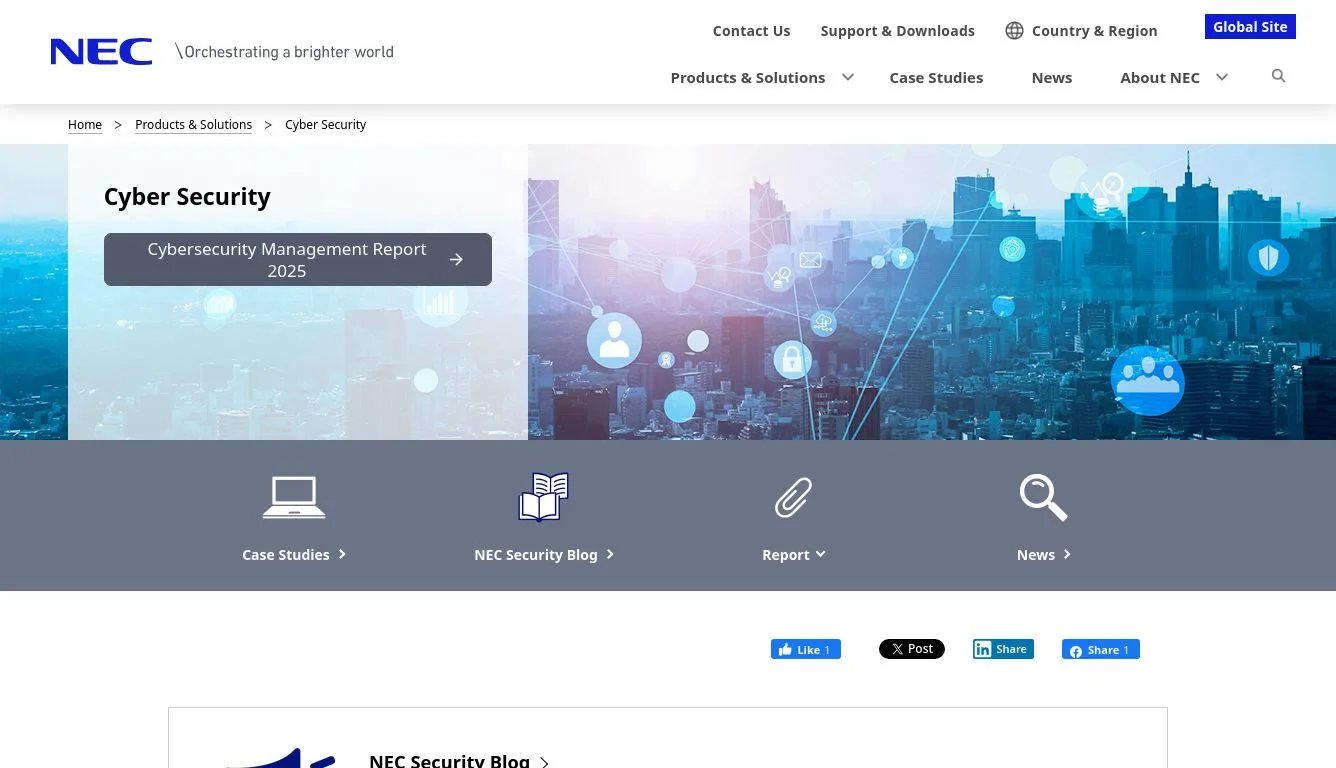The height and width of the screenshot is (768, 1336).
Task: Expand the Products & Solutions menu chevron
Action: tap(848, 77)
